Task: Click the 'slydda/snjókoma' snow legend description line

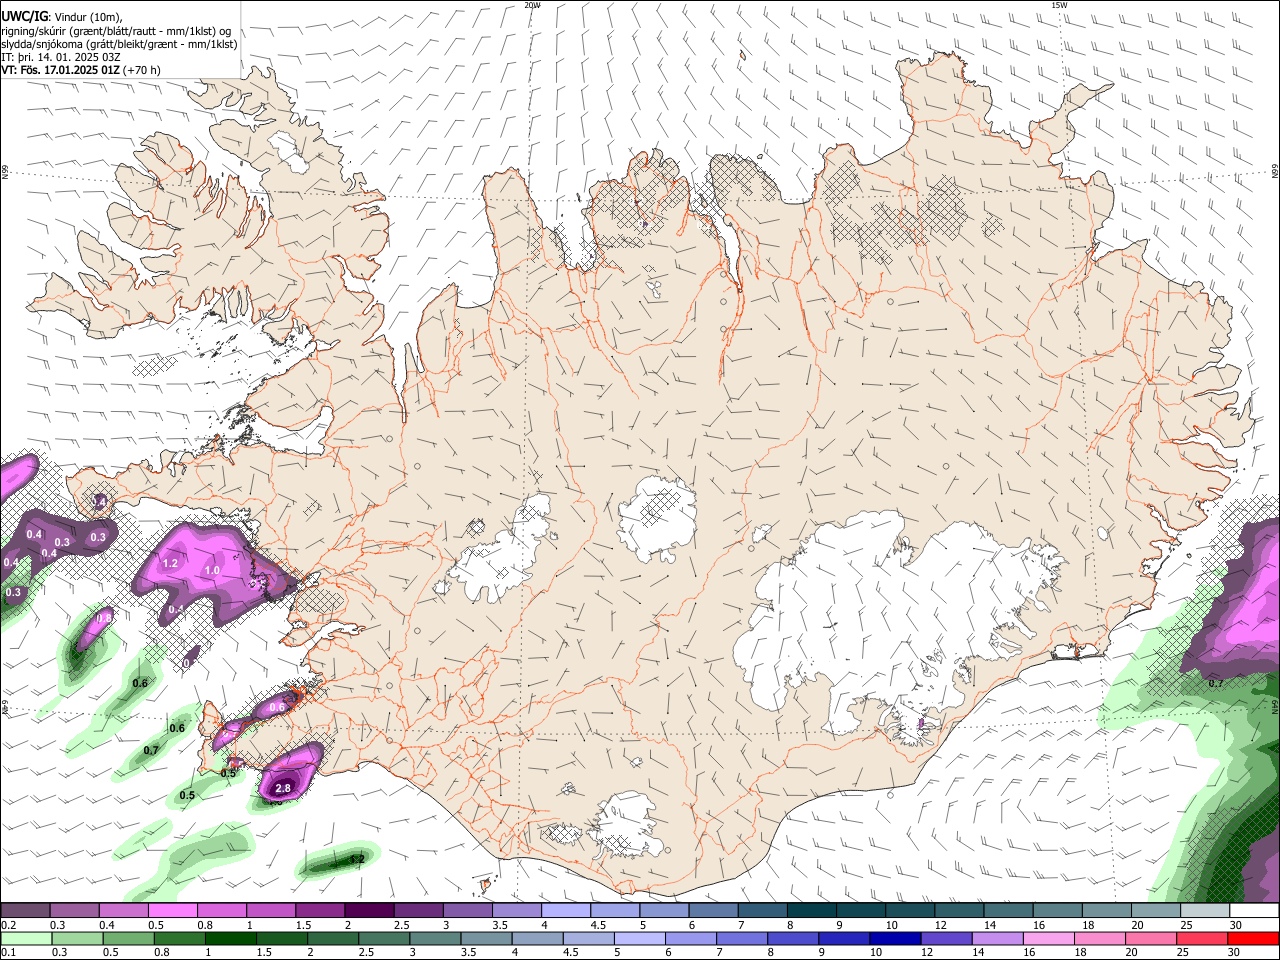Action: 119,44
